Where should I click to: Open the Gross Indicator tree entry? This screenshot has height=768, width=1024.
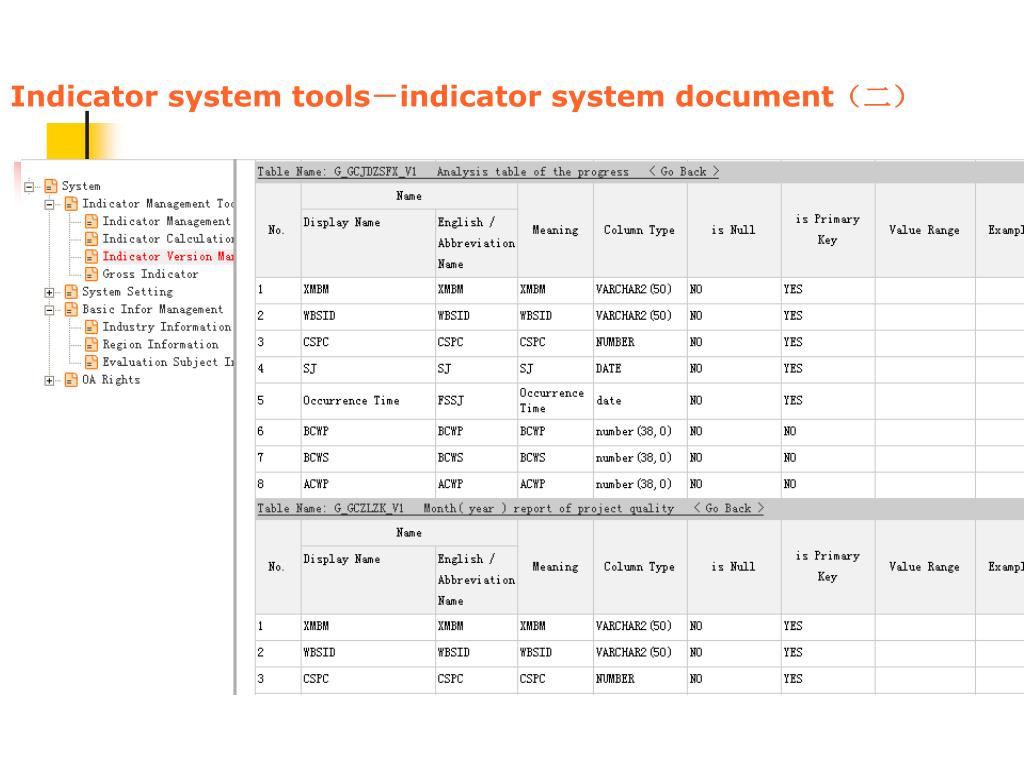[x=150, y=274]
